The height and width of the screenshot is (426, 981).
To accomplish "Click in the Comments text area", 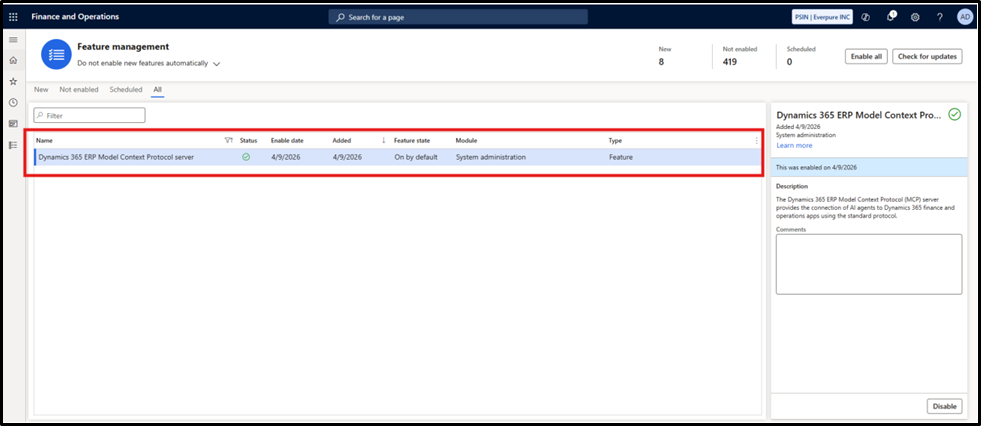I will pyautogui.click(x=869, y=264).
